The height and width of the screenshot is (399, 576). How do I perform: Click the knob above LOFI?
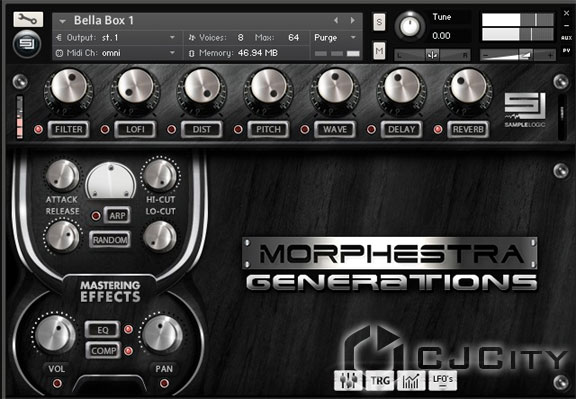135,87
